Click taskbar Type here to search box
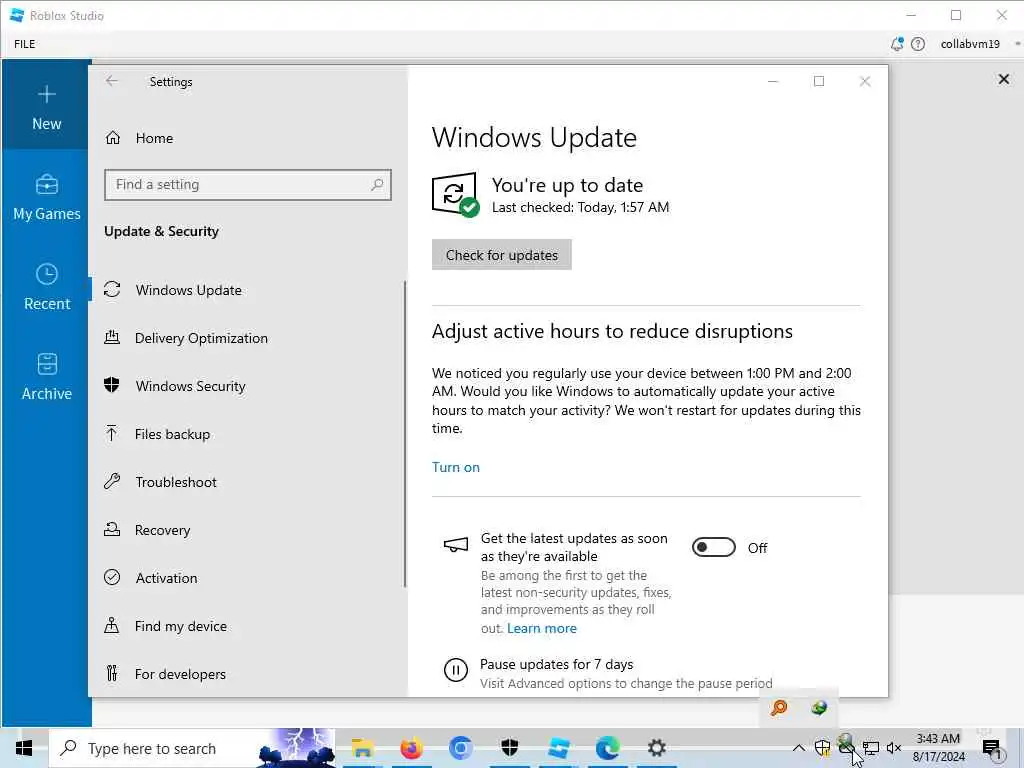 click(x=193, y=748)
